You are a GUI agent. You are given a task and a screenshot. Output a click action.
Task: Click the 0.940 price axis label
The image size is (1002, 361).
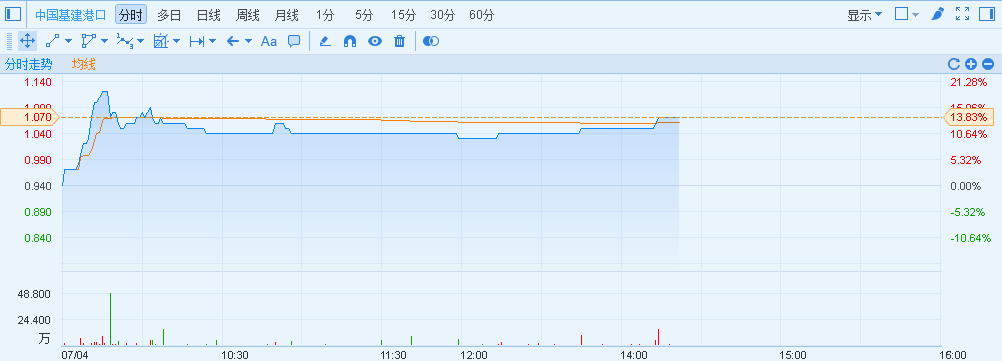pos(38,186)
